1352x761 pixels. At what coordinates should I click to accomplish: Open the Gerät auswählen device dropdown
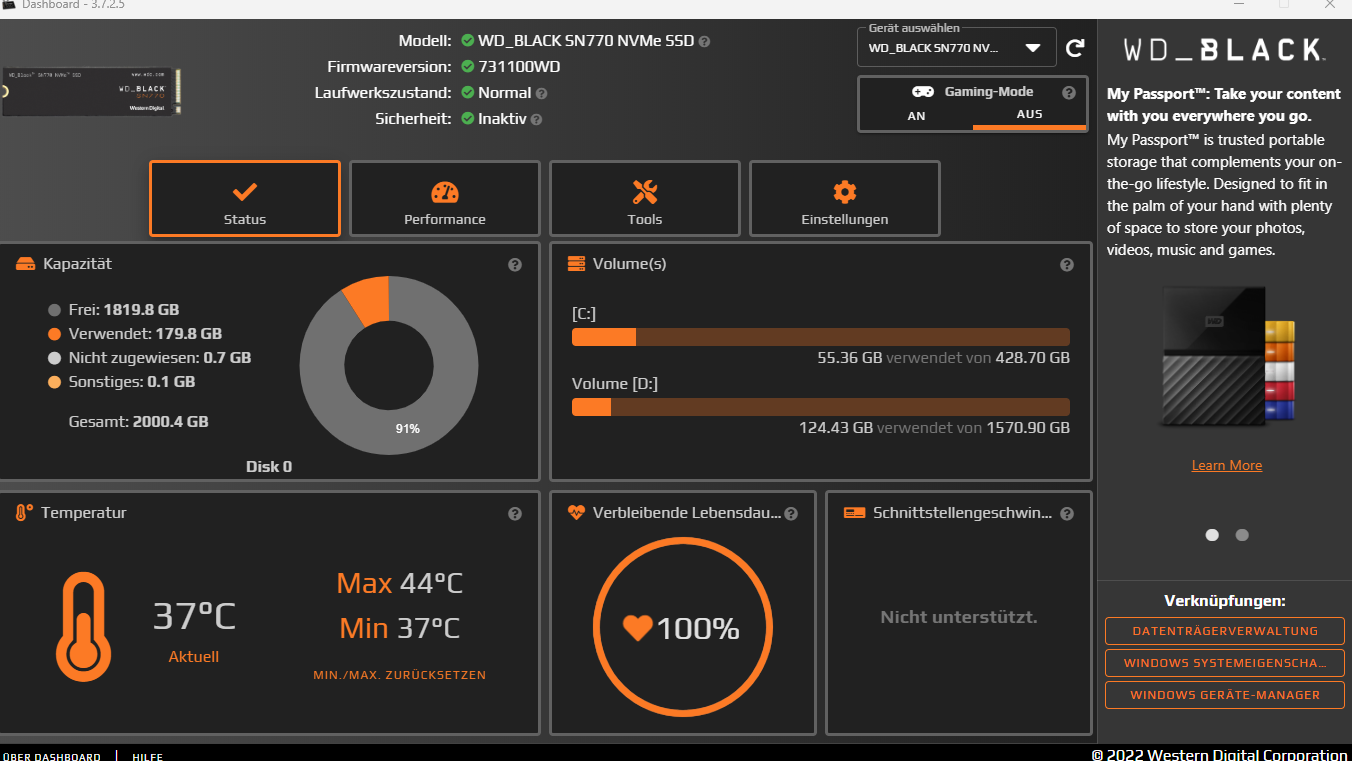pos(956,48)
